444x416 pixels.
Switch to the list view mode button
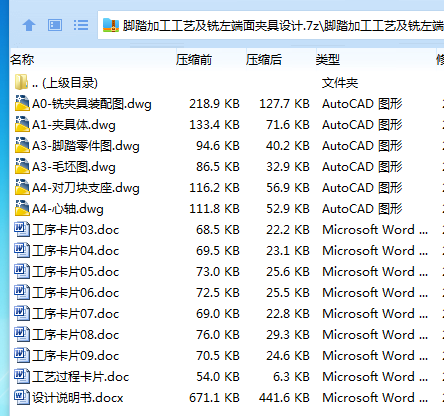pos(81,25)
